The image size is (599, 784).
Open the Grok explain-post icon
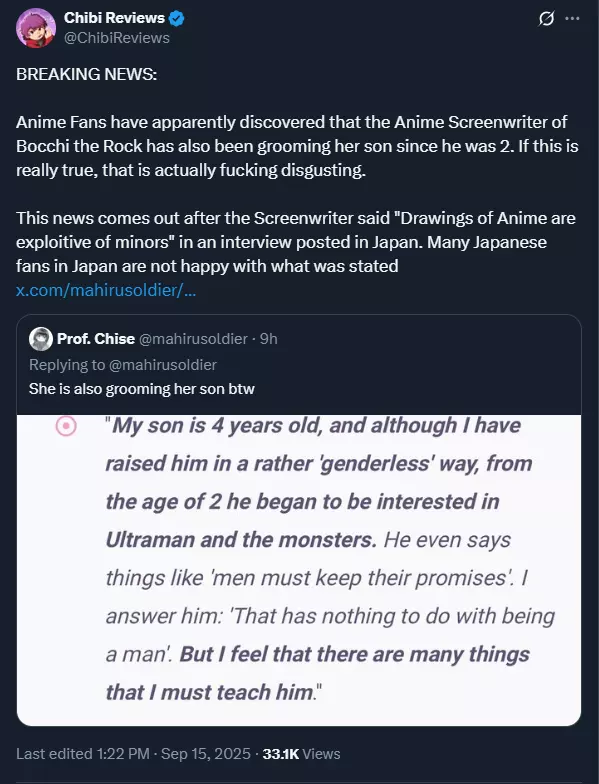point(546,19)
